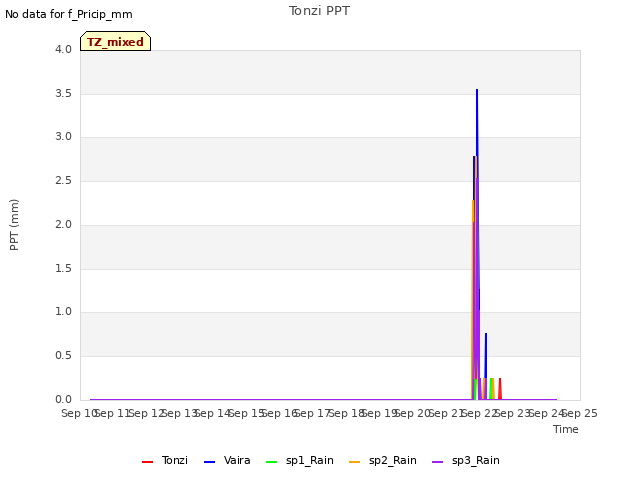
Task: Click the Vaira legend entry
Action: 227,460
